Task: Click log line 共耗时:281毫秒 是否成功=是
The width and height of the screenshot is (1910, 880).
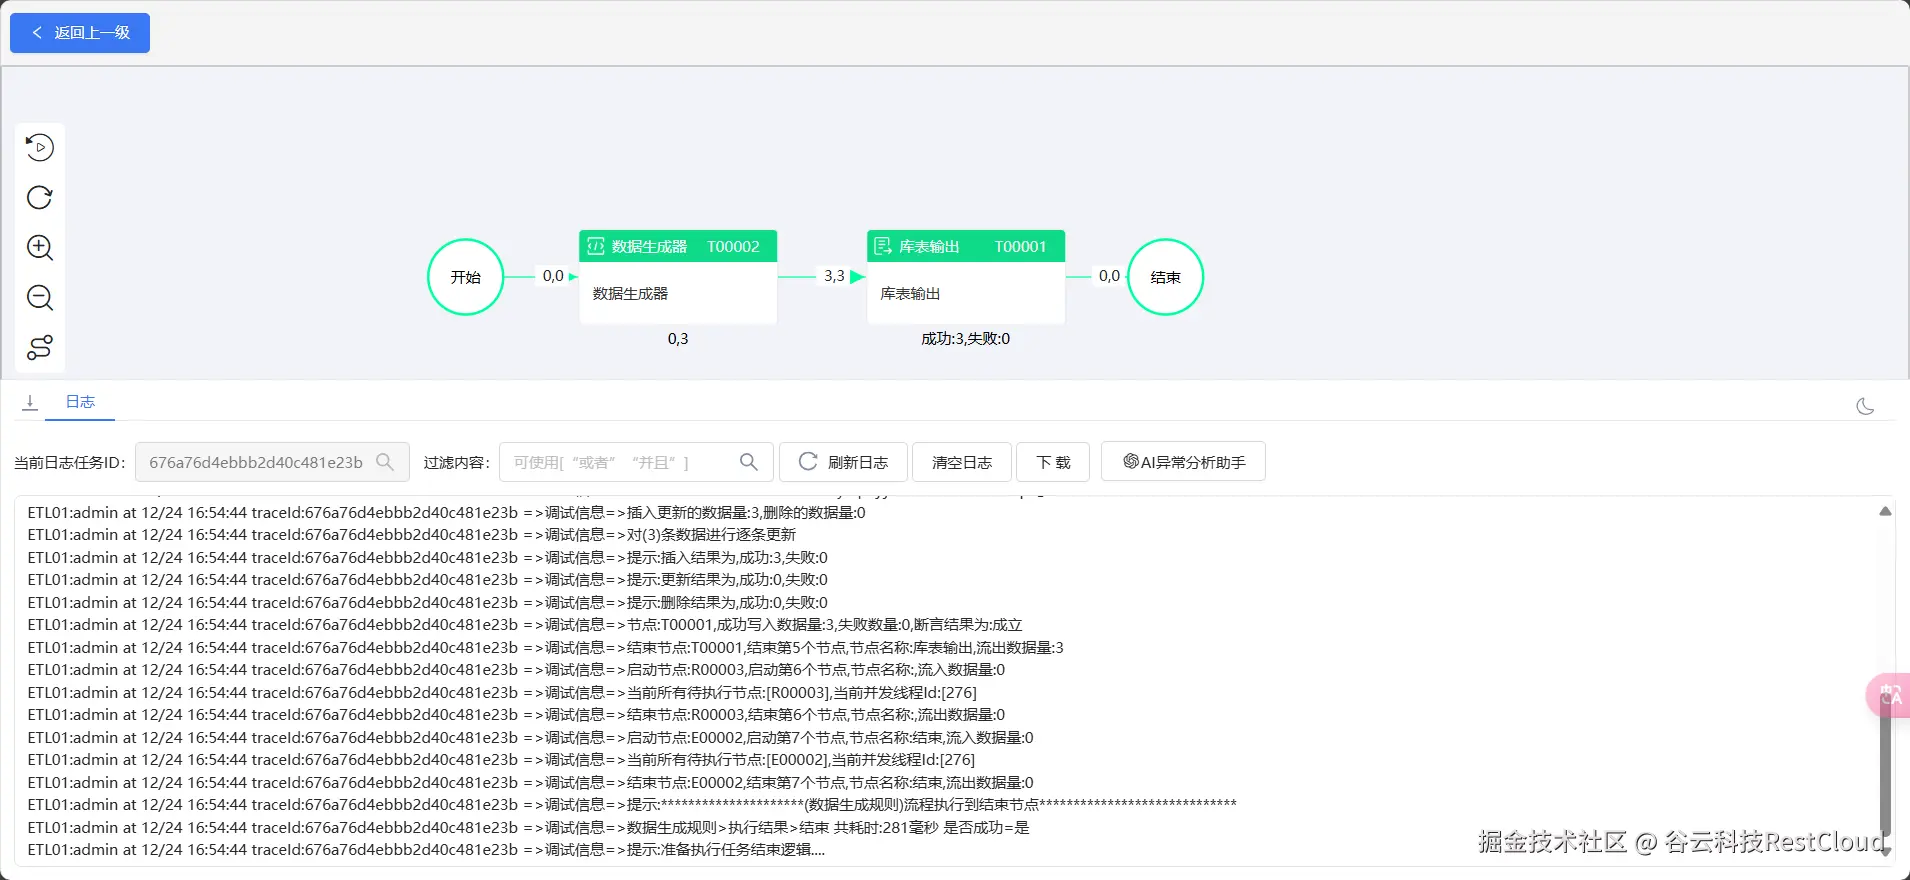Action: click(528, 828)
